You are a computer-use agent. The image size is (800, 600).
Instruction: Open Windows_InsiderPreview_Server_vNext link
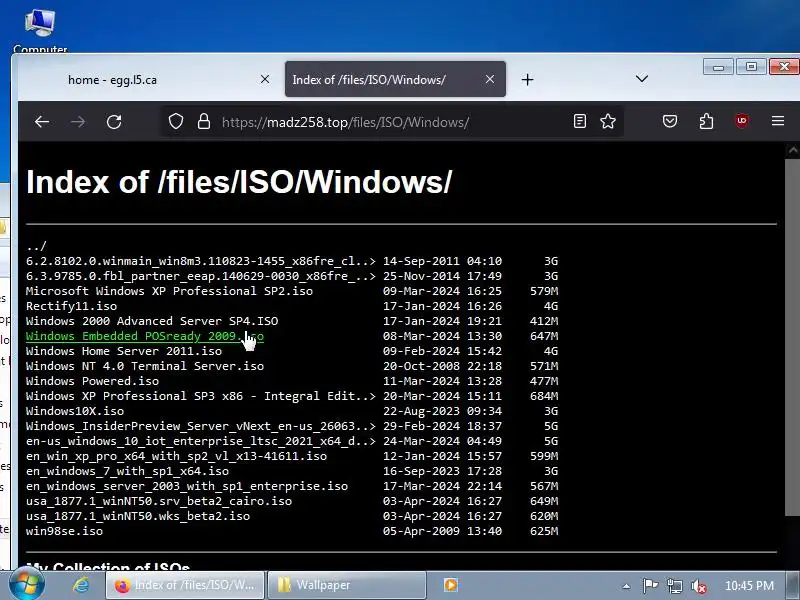201,426
